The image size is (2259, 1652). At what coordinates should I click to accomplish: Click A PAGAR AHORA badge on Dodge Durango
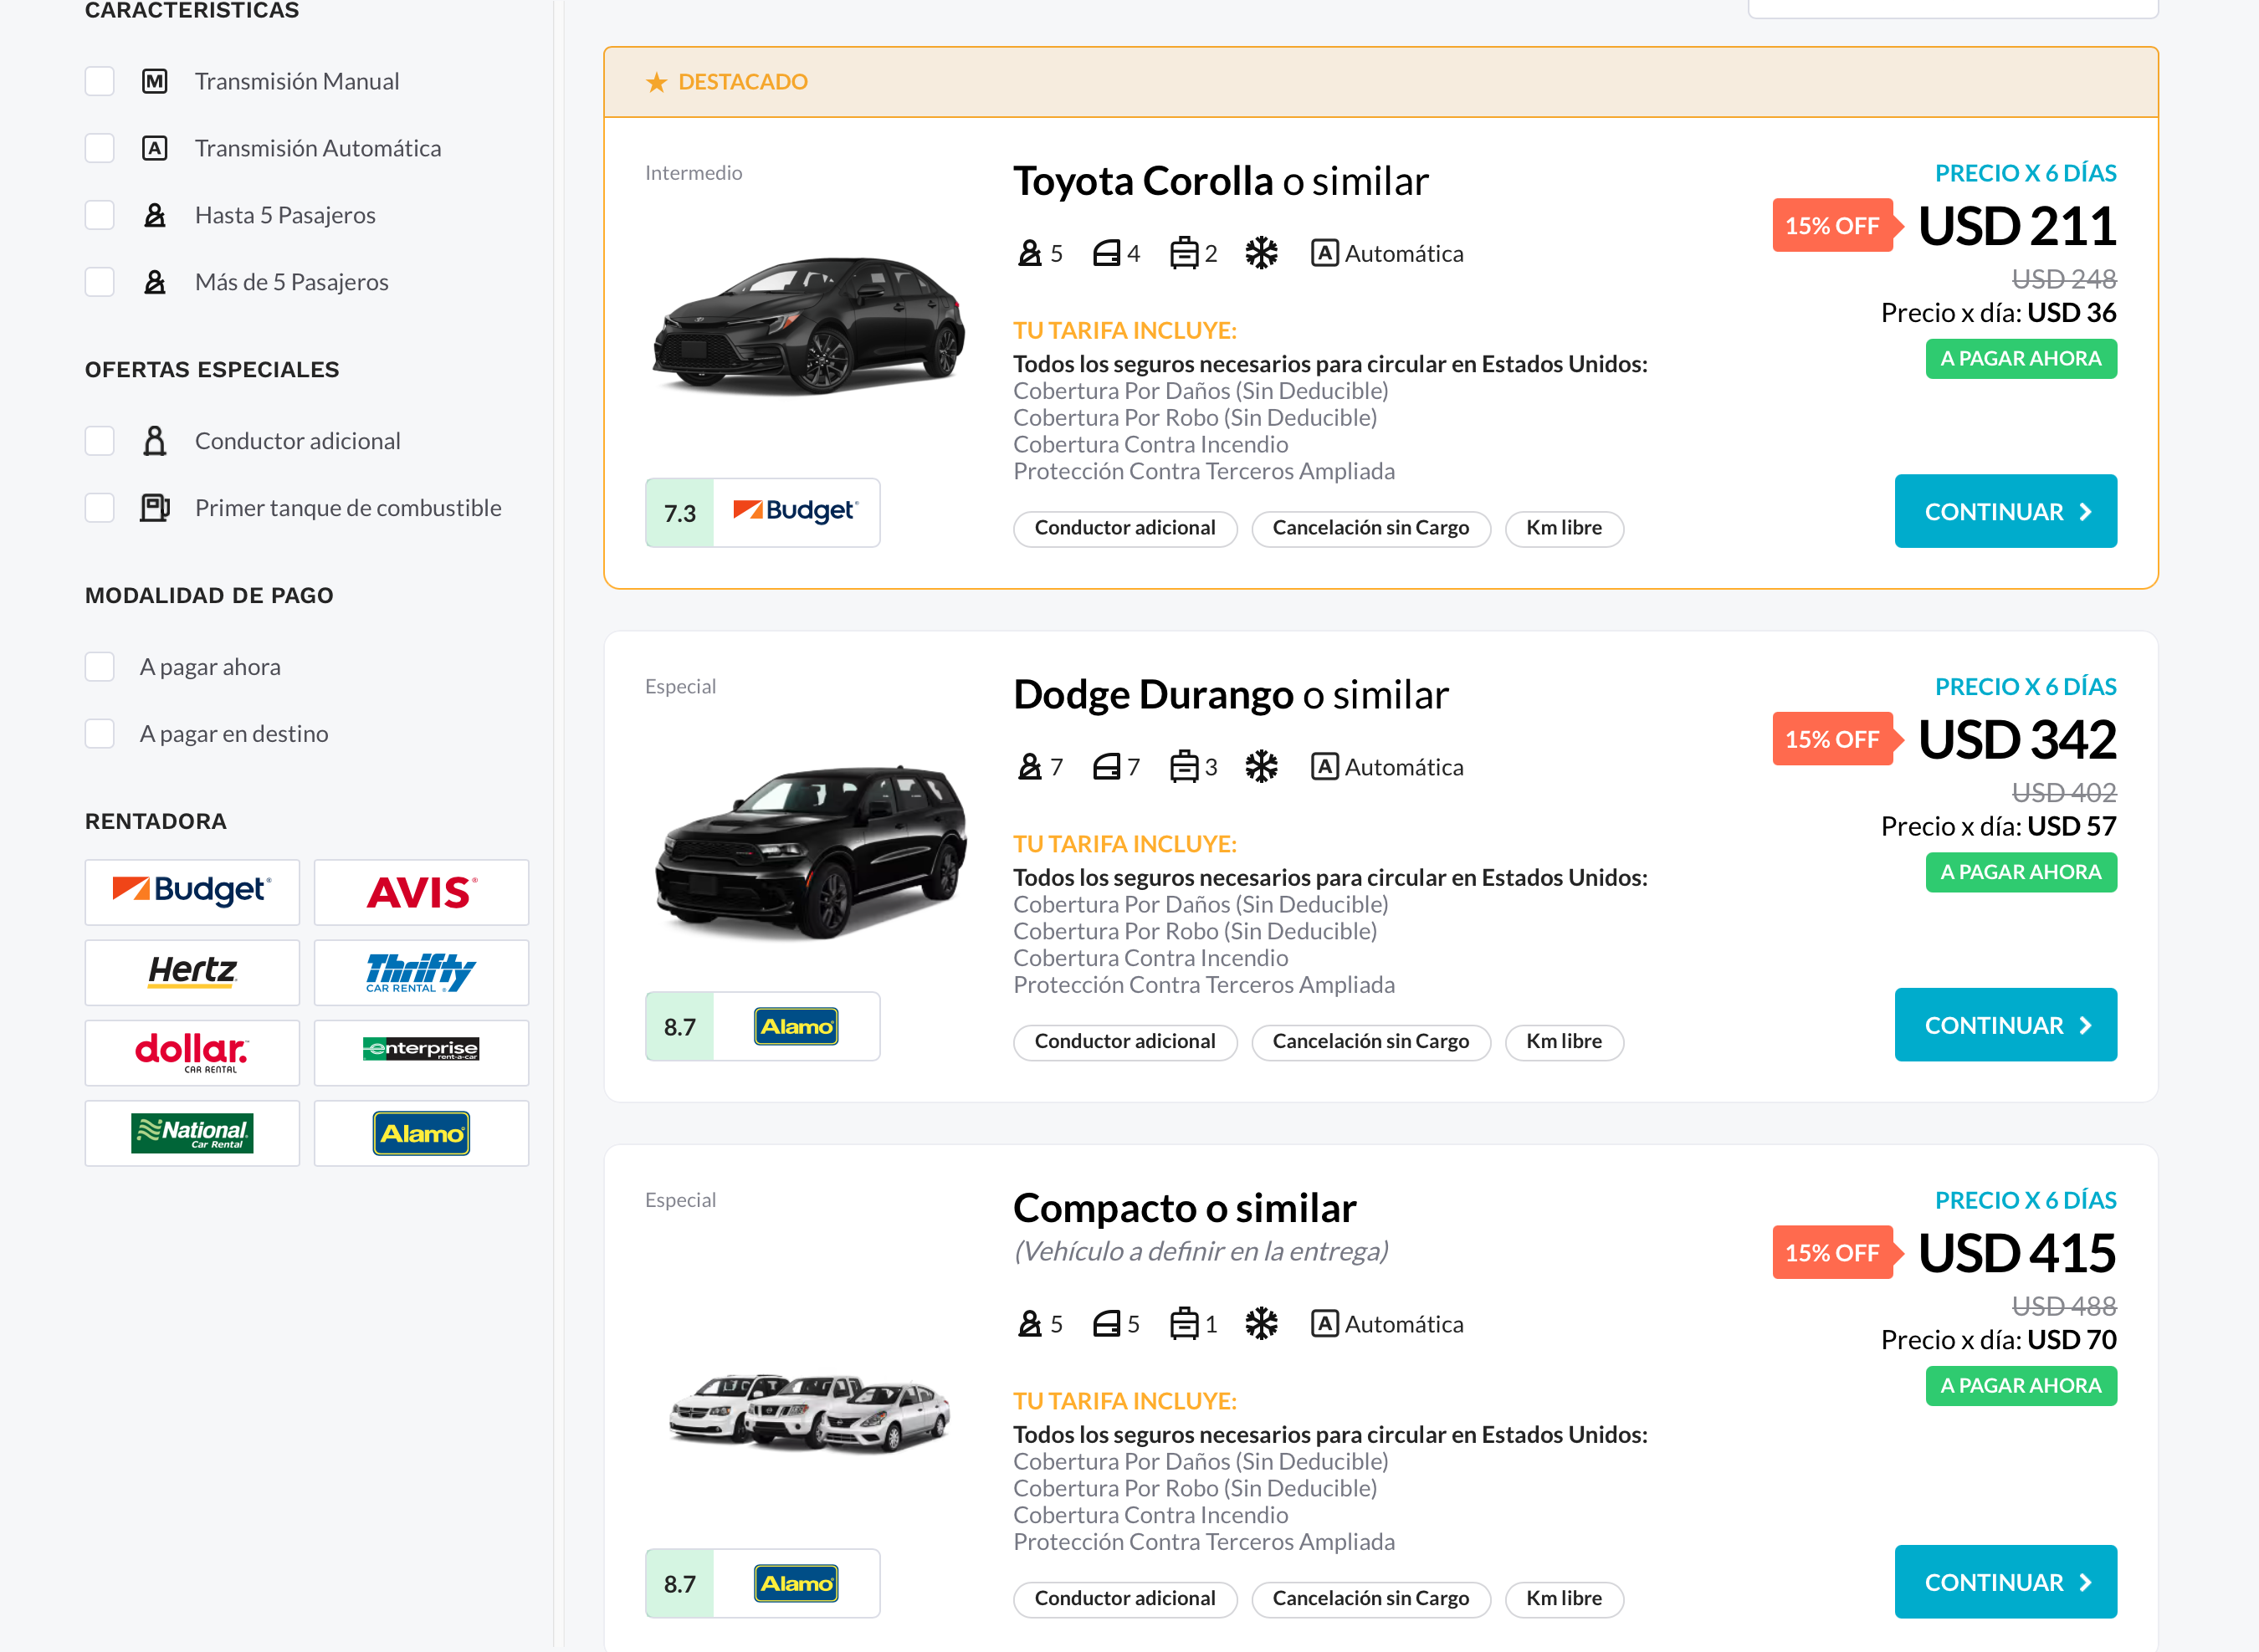pyautogui.click(x=2021, y=873)
